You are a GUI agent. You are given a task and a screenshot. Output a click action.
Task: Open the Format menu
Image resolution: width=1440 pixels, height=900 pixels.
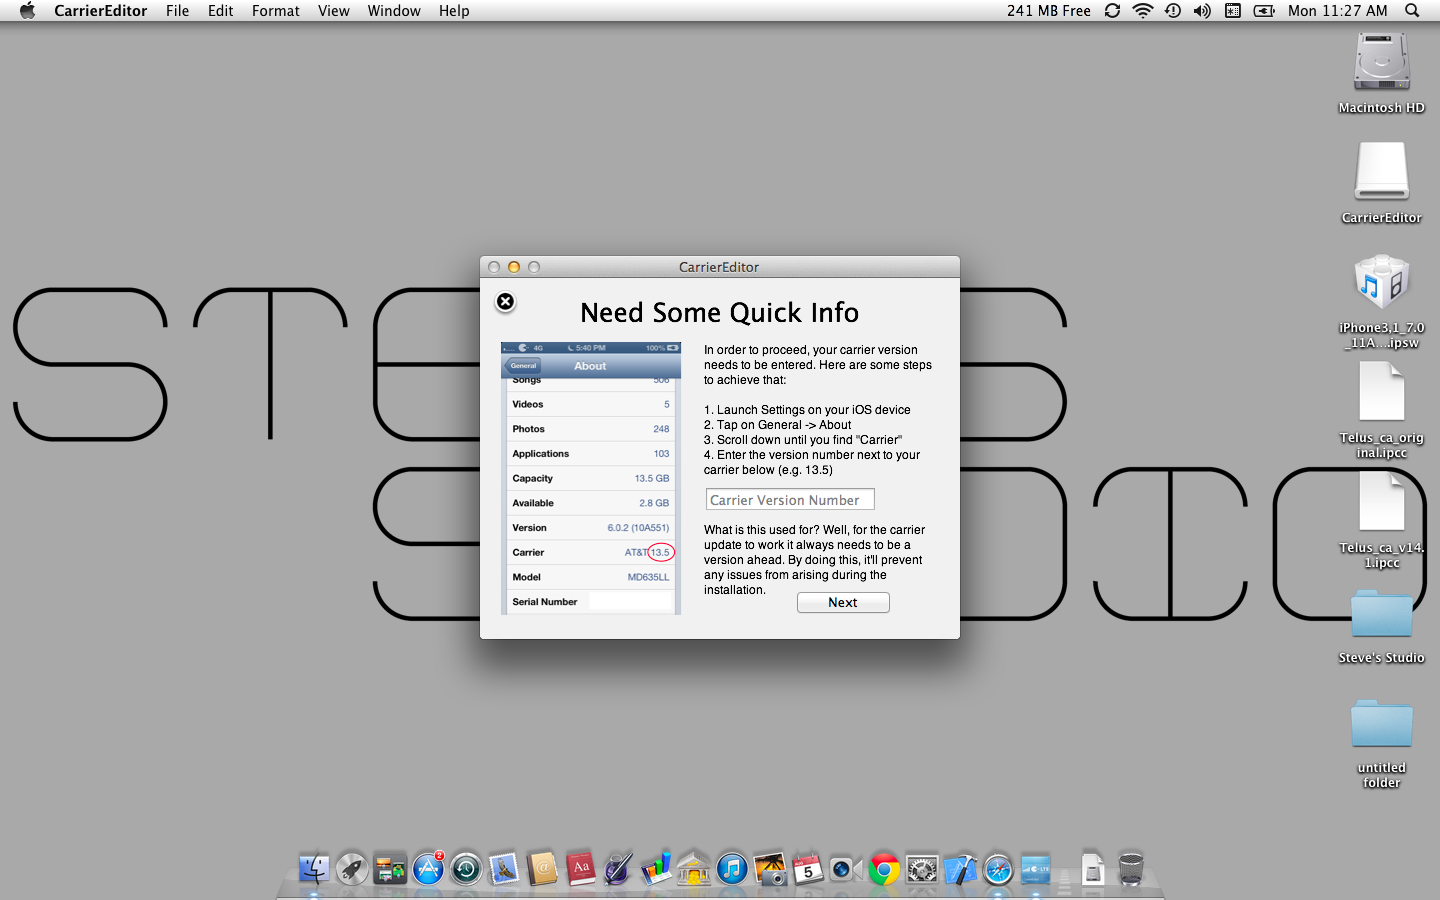[276, 11]
